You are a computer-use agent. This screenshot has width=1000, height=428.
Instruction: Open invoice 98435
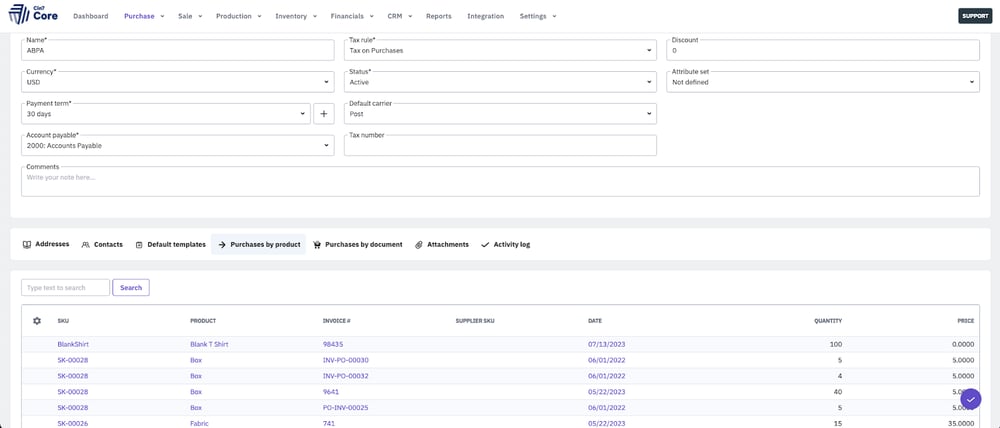point(333,344)
